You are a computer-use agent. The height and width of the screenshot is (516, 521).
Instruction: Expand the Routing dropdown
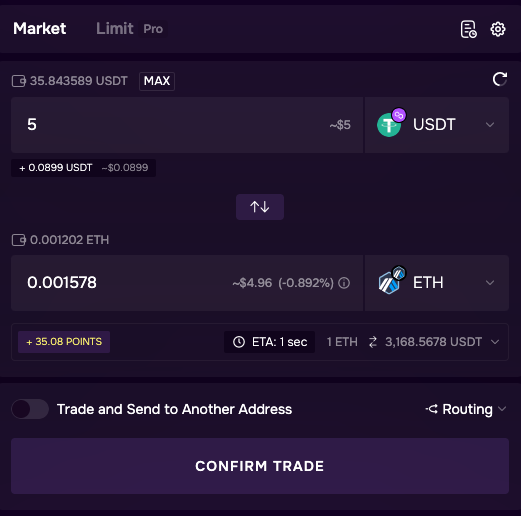tap(466, 409)
